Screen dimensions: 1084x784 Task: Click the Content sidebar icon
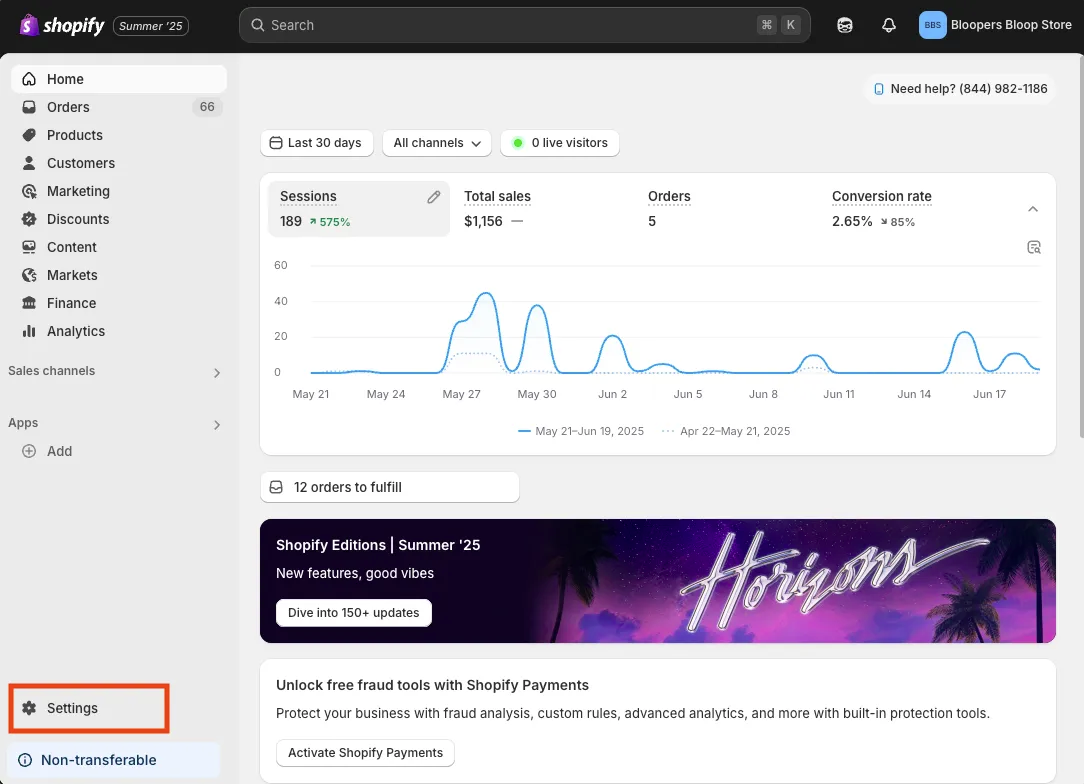point(29,247)
